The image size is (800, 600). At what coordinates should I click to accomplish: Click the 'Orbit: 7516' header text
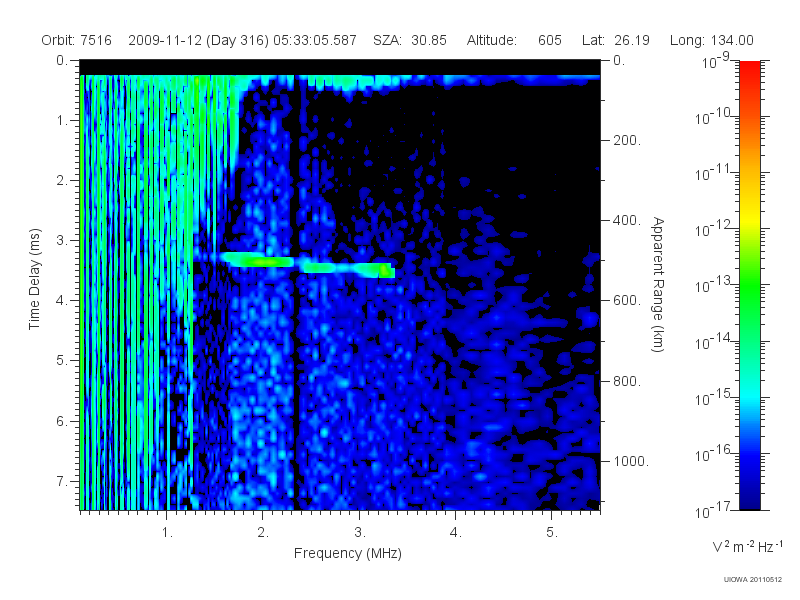coord(77,40)
